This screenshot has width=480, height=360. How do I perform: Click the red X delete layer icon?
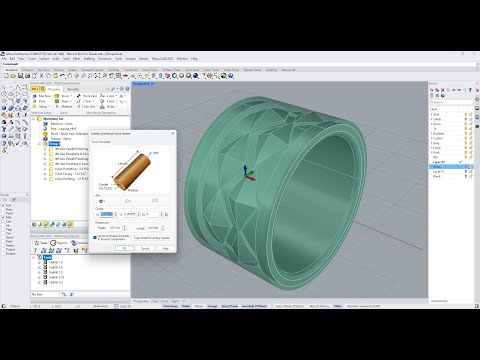pos(443,90)
